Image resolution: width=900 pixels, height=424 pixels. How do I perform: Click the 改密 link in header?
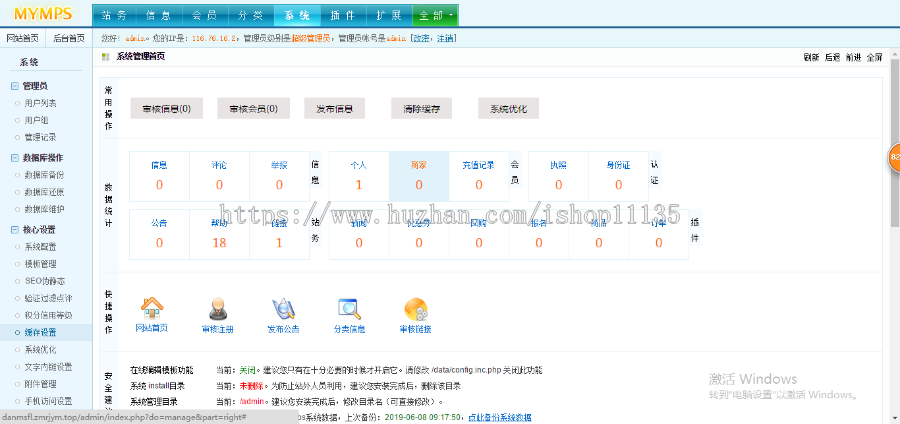[421, 38]
